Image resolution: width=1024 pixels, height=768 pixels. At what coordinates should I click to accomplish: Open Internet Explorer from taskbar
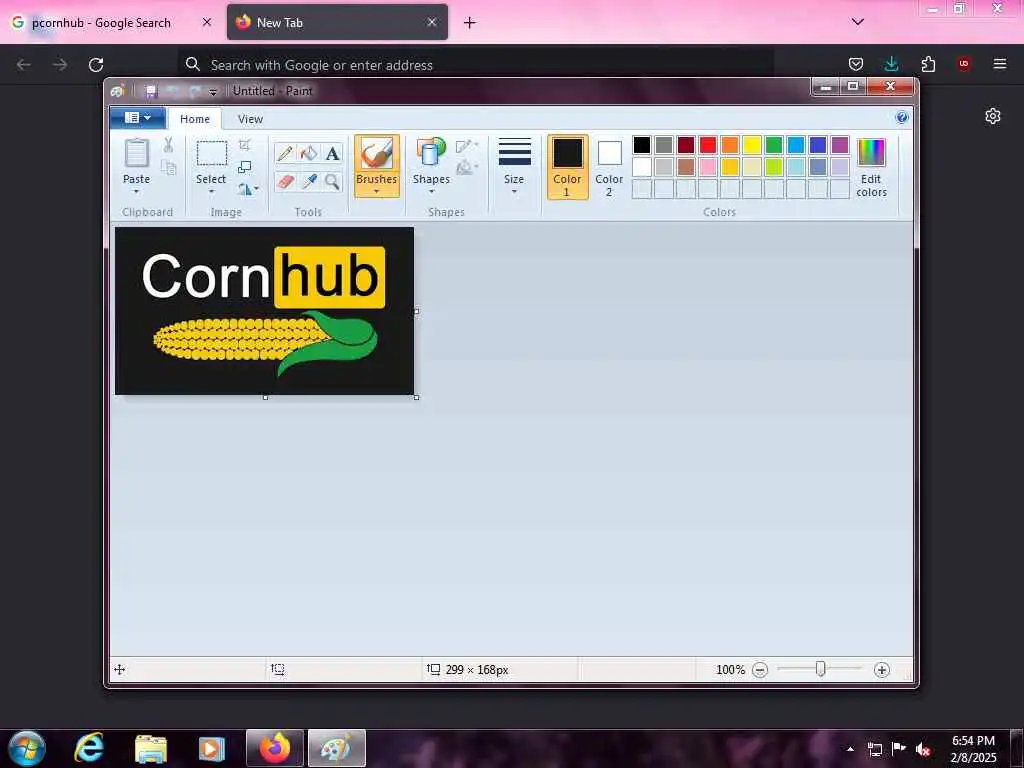point(89,748)
